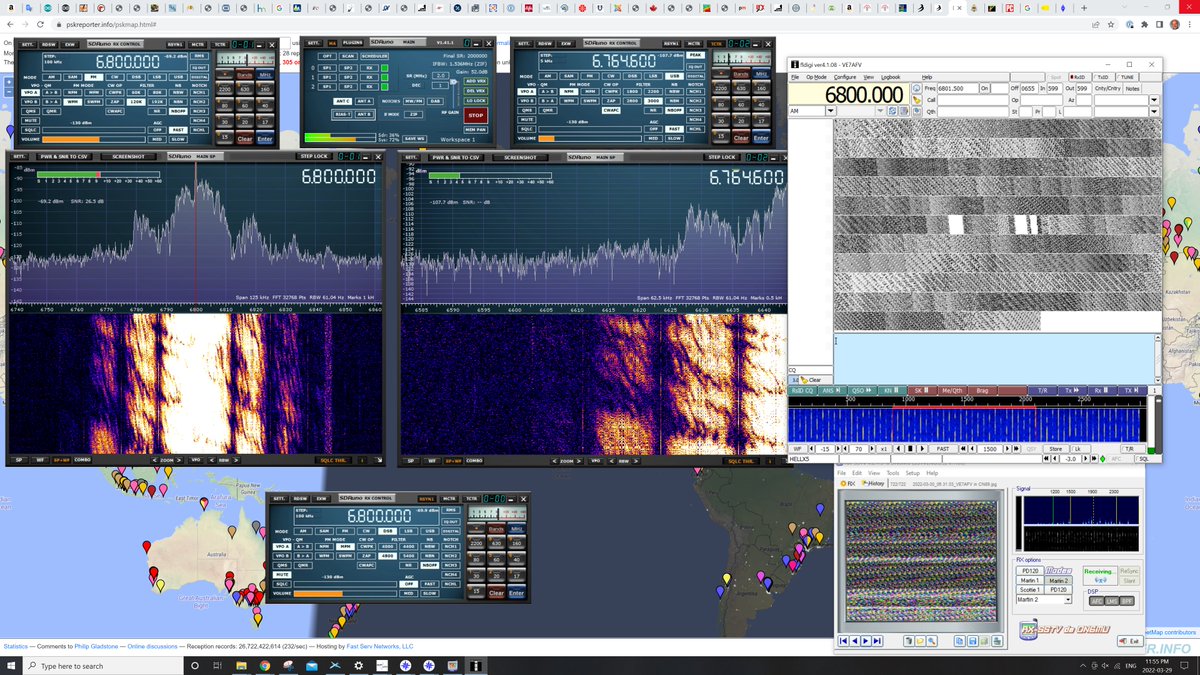The image size is (1200, 675).
Task: Open RX-SSTV Setup menu
Action: point(913,473)
